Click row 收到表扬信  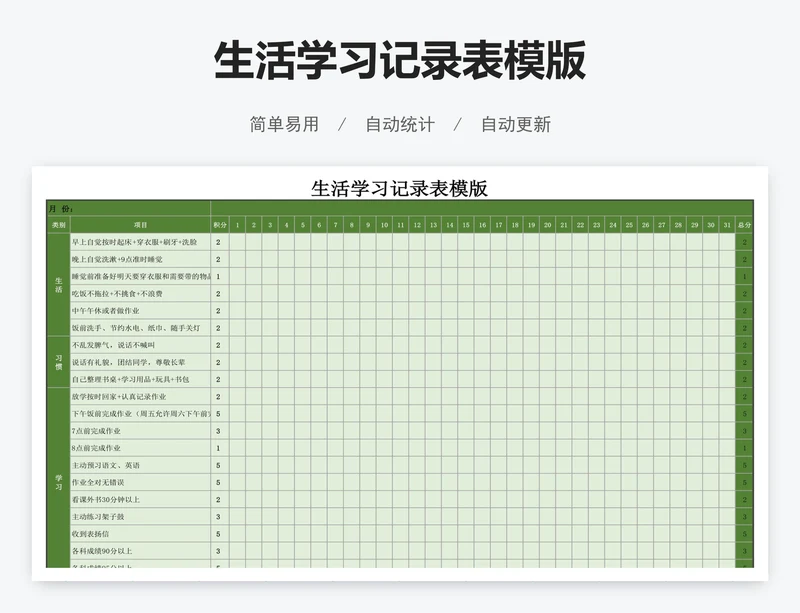click(x=140, y=534)
